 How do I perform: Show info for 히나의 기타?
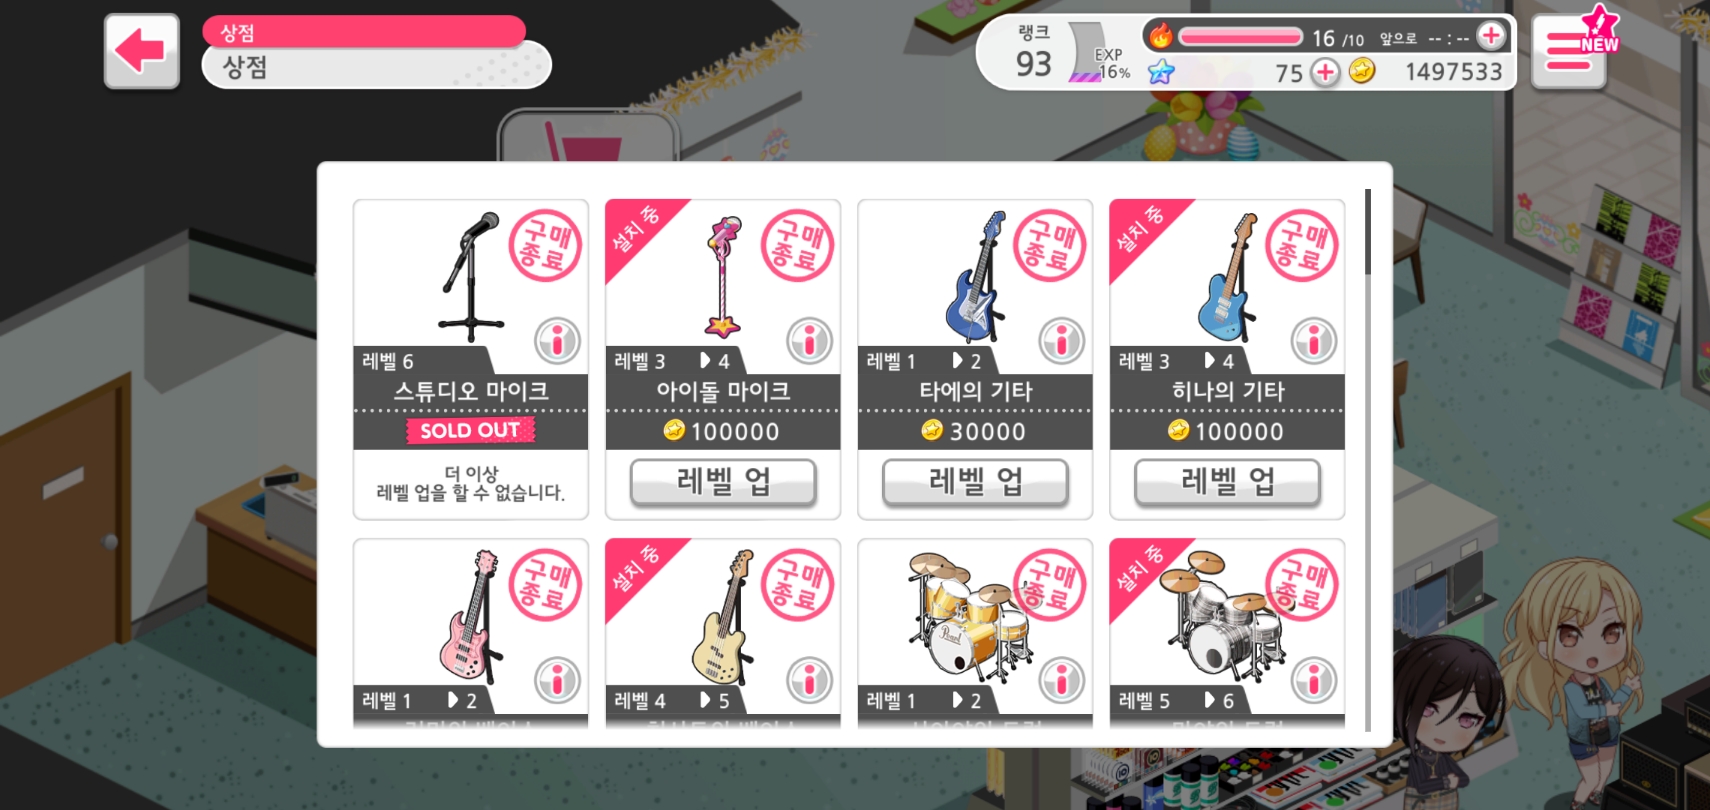pyautogui.click(x=1313, y=340)
